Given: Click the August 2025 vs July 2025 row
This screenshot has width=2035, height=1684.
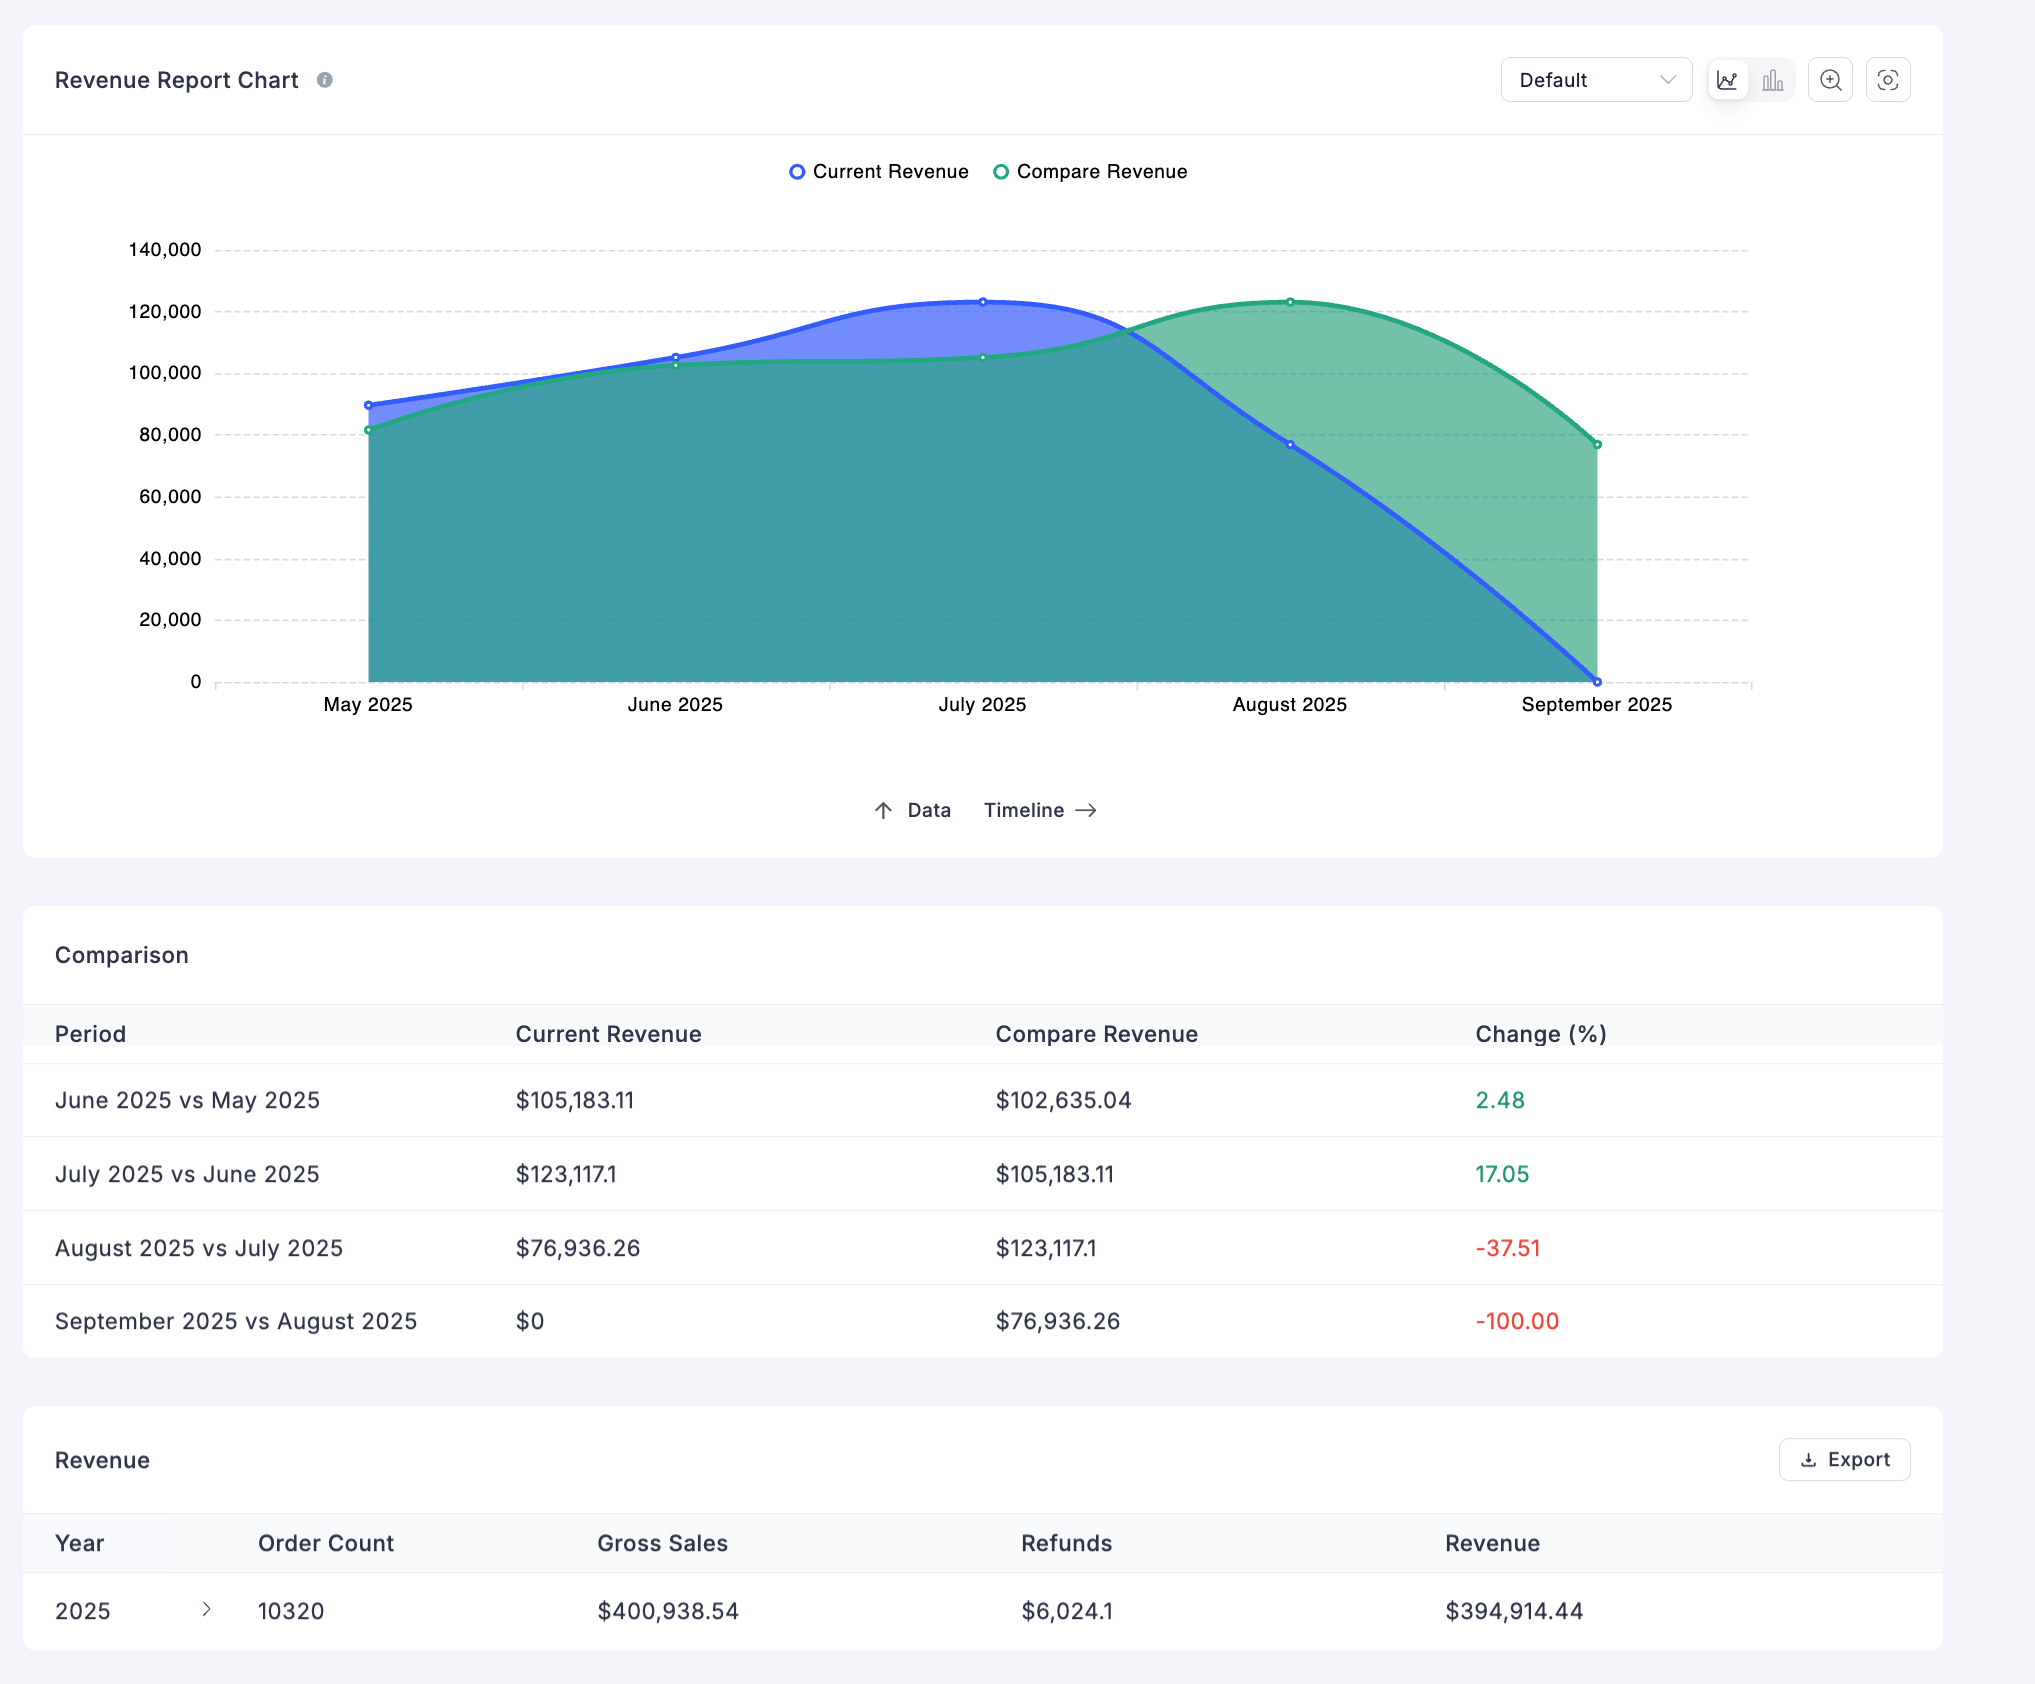Looking at the screenshot, I should pos(199,1248).
